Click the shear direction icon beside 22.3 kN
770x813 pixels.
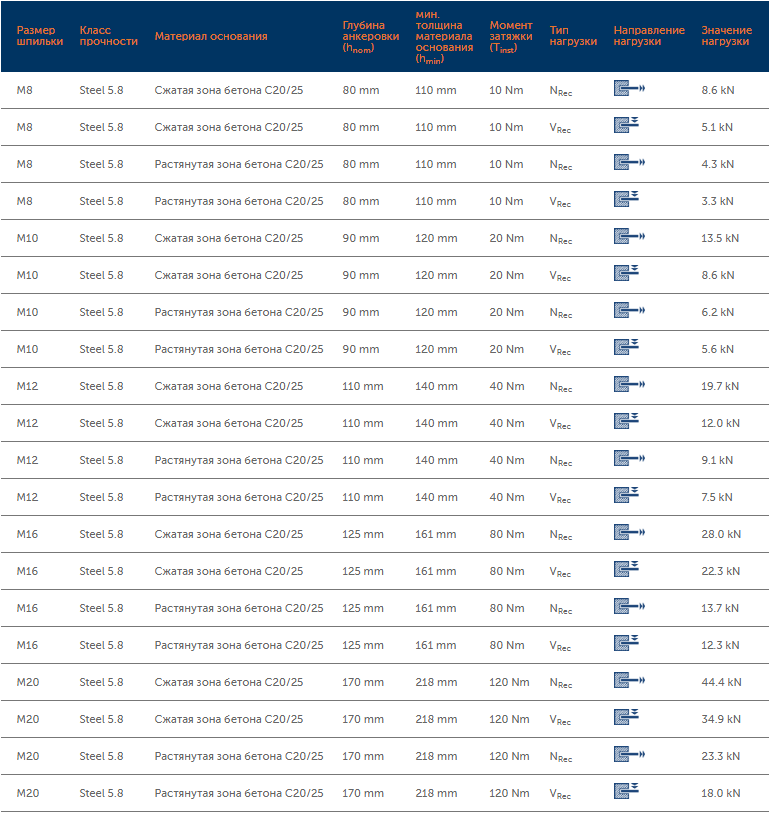(x=626, y=571)
